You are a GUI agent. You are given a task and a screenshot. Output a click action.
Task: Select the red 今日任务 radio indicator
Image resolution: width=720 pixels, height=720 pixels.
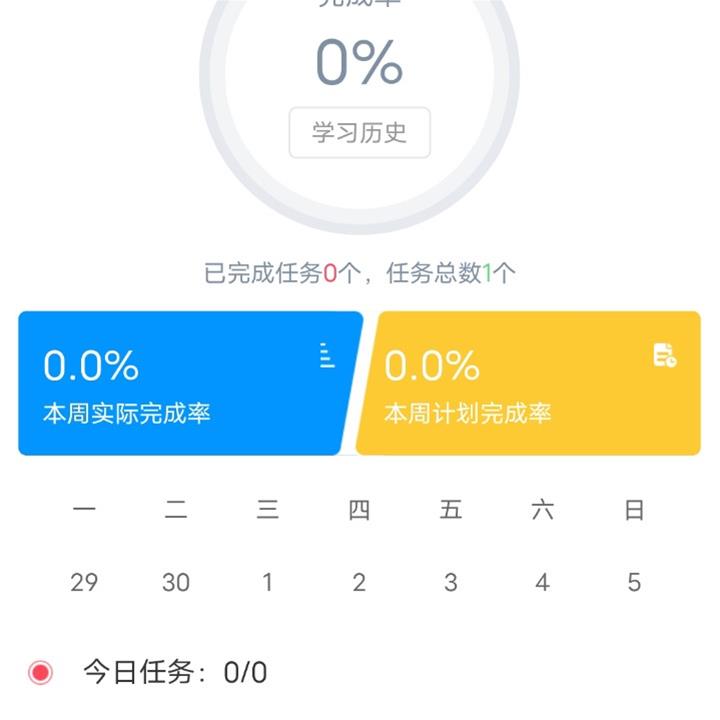pyautogui.click(x=40, y=673)
